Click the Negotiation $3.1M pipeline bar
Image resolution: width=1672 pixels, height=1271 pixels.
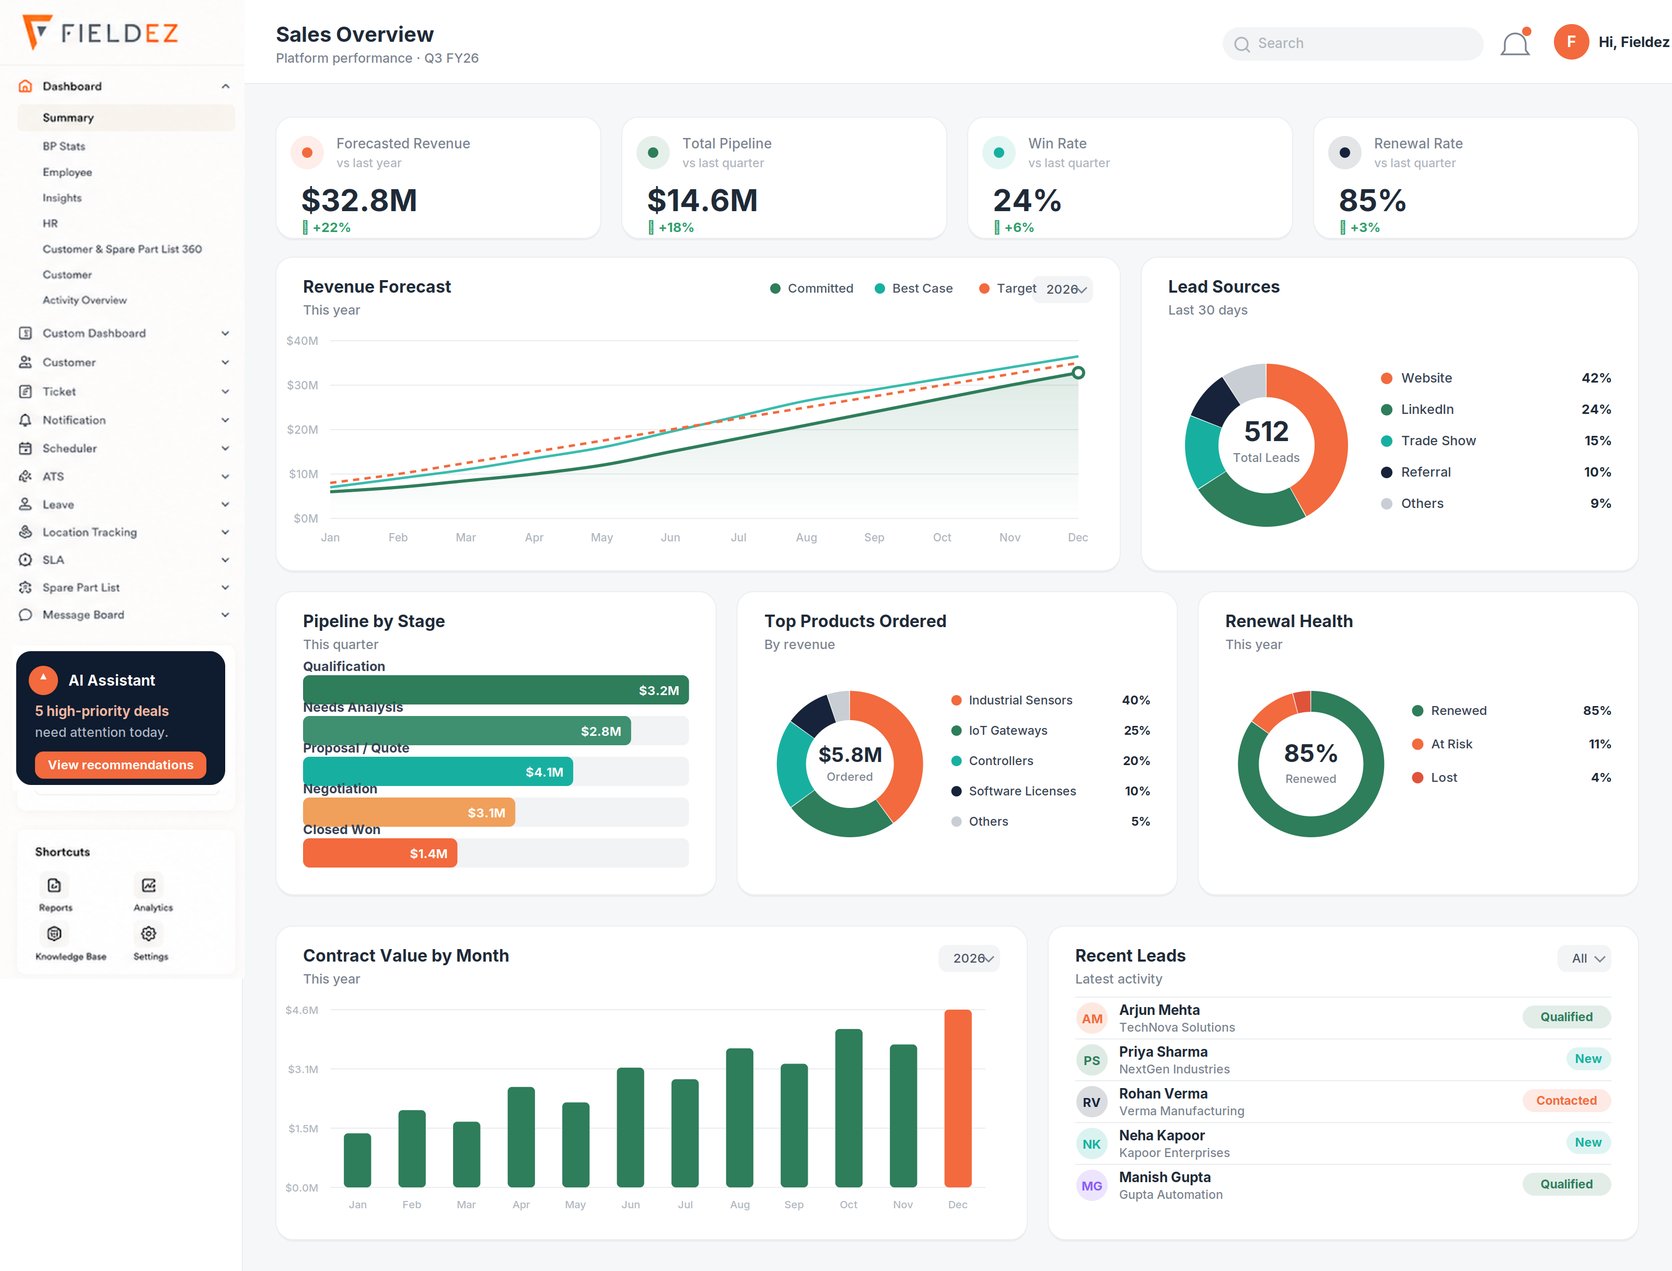tap(409, 812)
